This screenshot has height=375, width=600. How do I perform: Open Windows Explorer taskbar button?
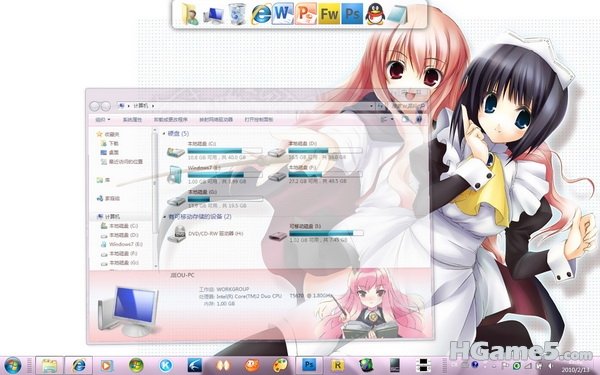pos(49,365)
